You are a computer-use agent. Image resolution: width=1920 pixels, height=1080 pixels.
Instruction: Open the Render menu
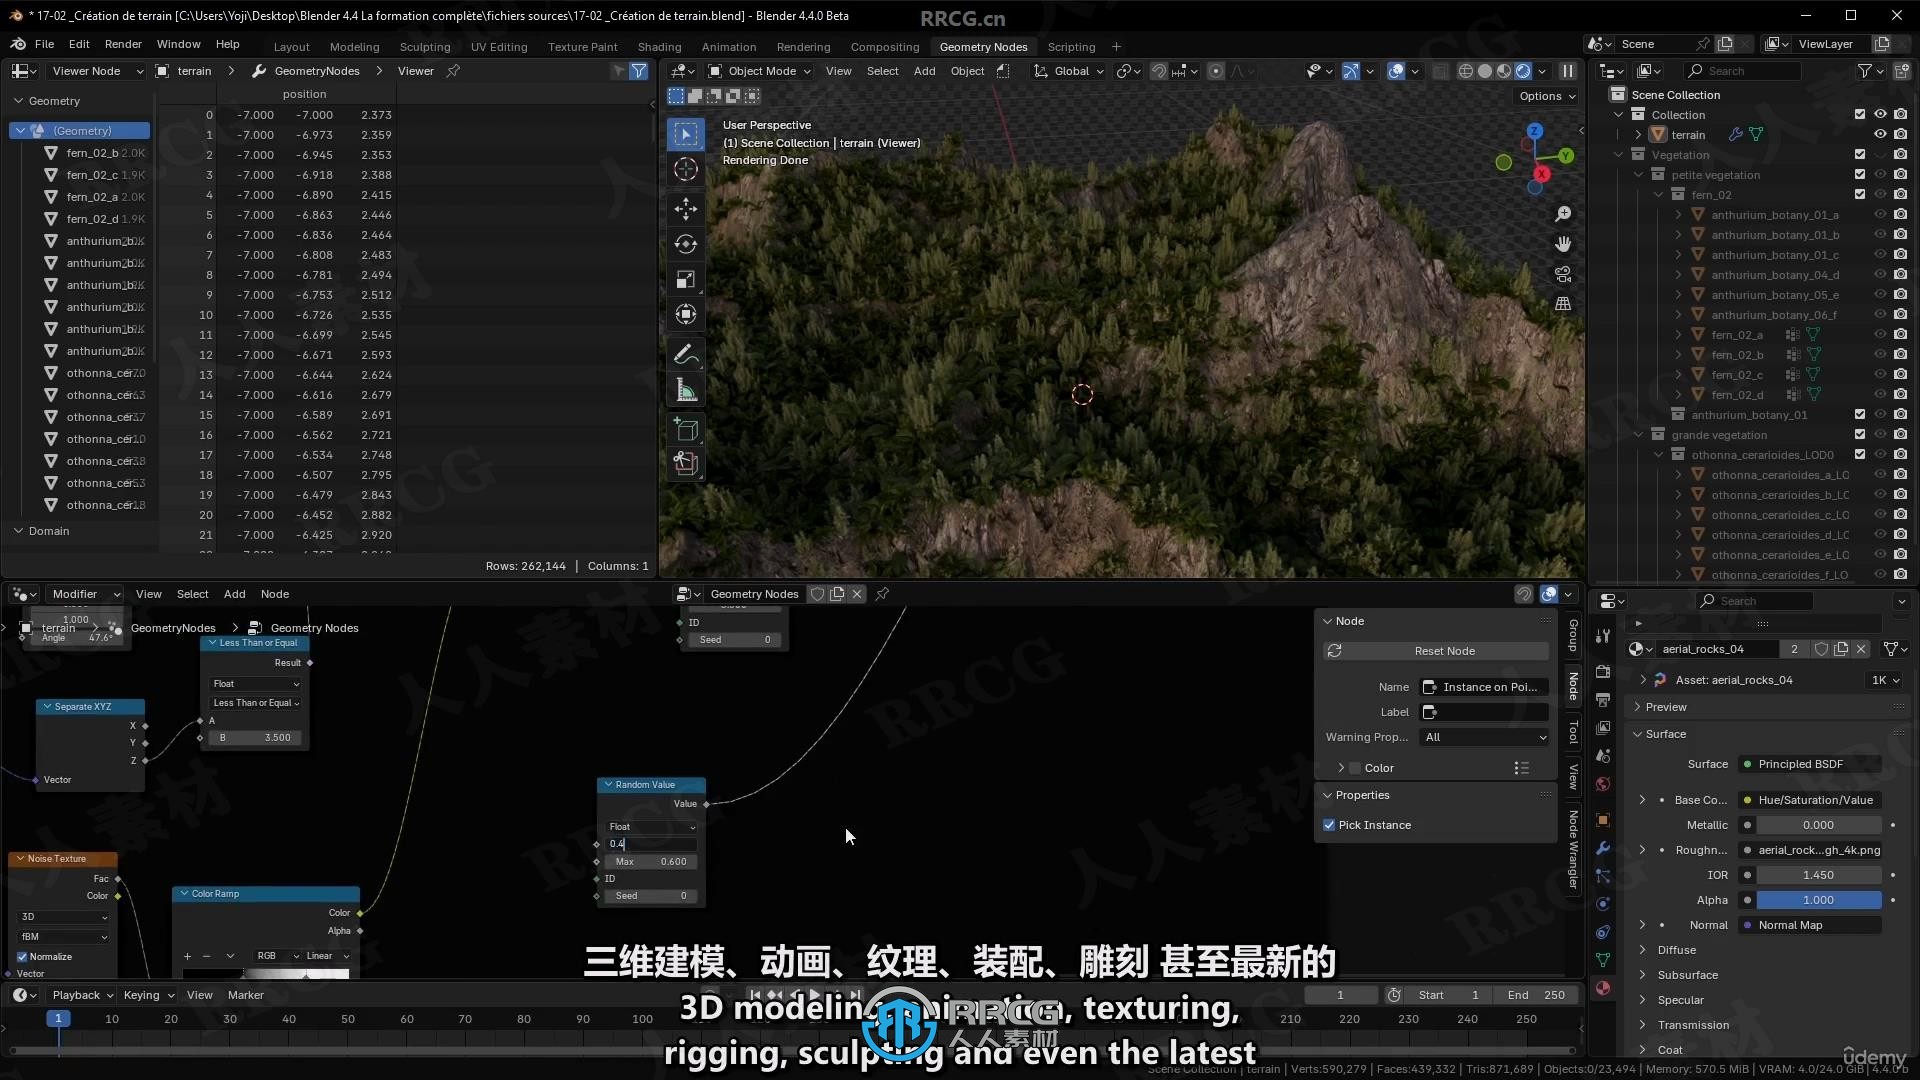(x=123, y=44)
